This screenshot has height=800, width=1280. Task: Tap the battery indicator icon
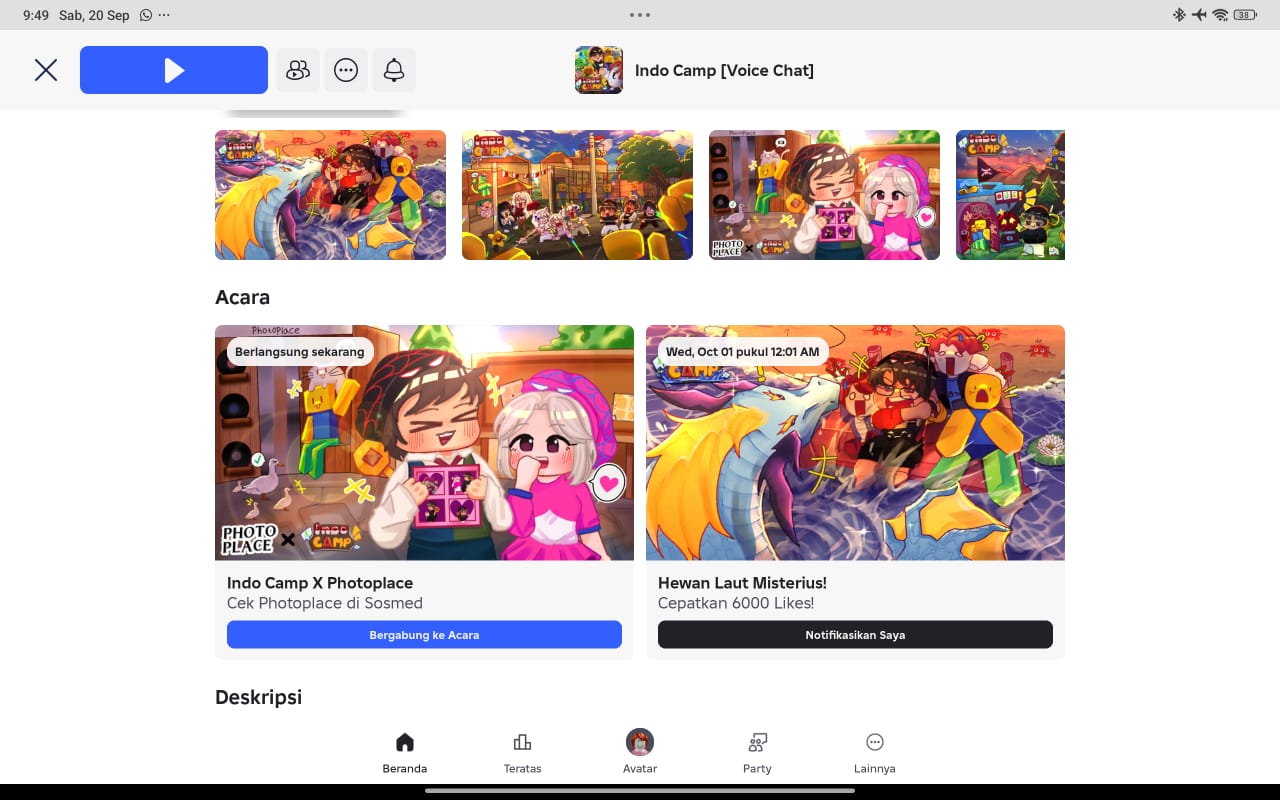1245,15
